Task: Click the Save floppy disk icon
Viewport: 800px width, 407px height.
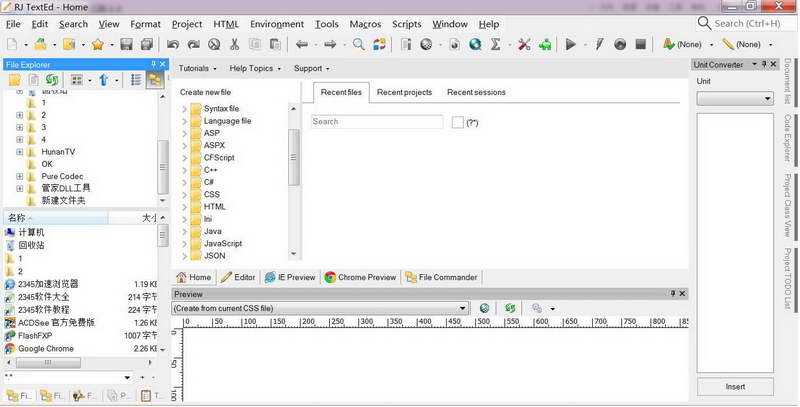Action: click(x=127, y=44)
